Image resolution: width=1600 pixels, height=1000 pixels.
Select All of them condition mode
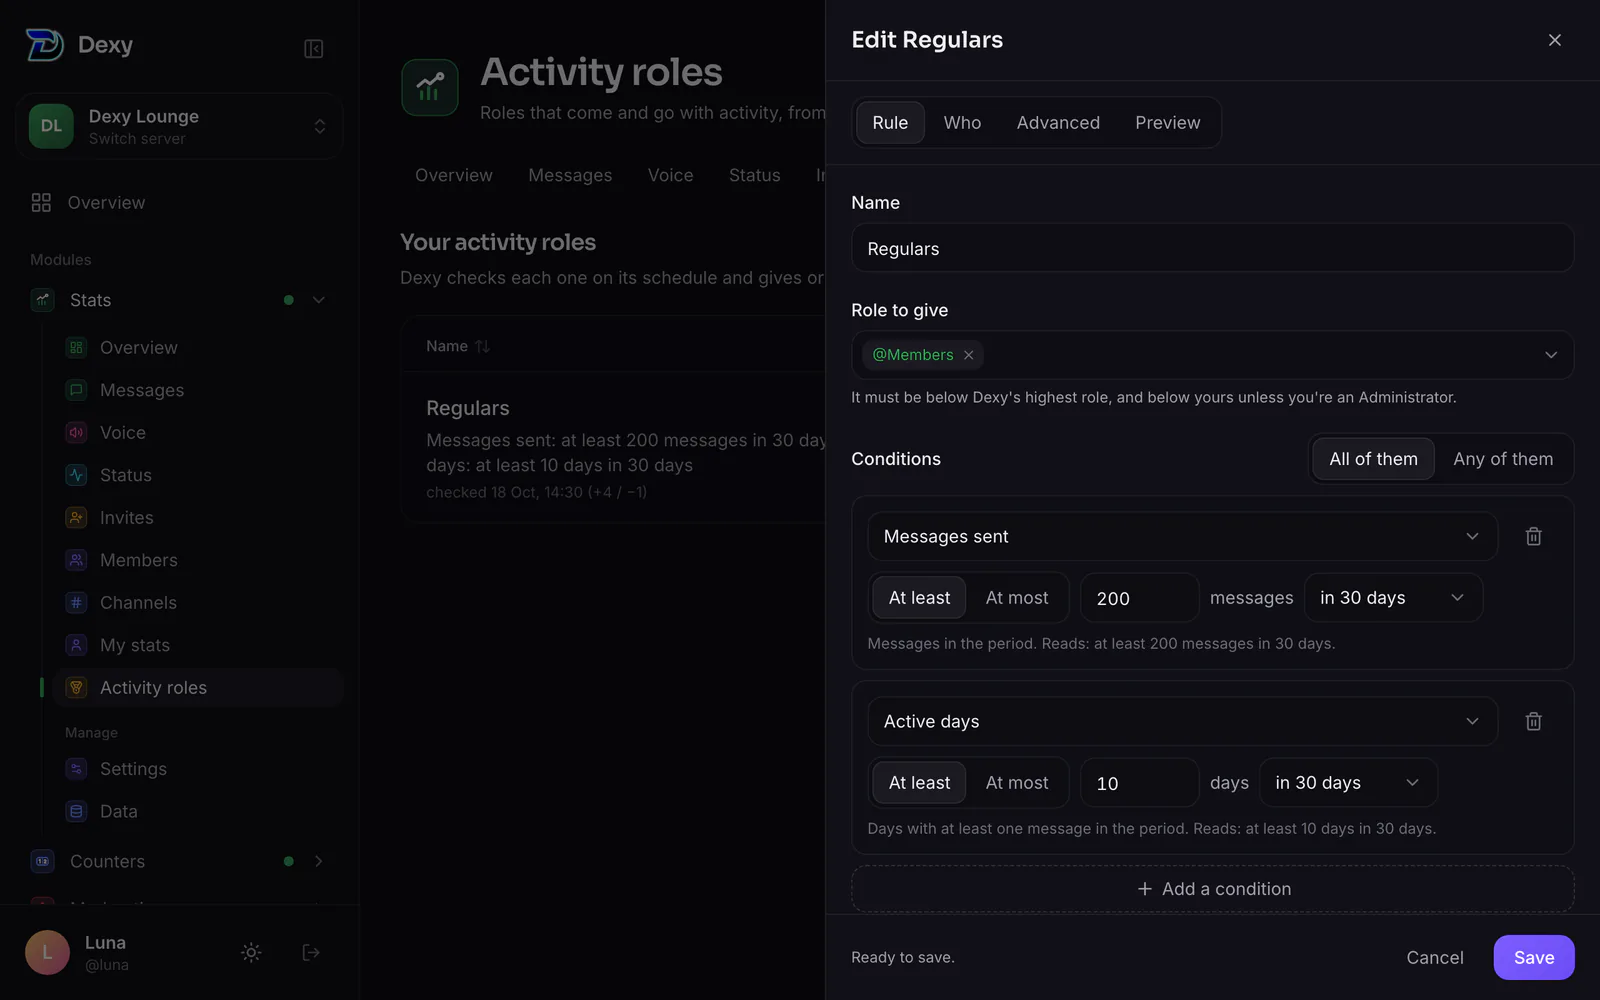coord(1373,459)
